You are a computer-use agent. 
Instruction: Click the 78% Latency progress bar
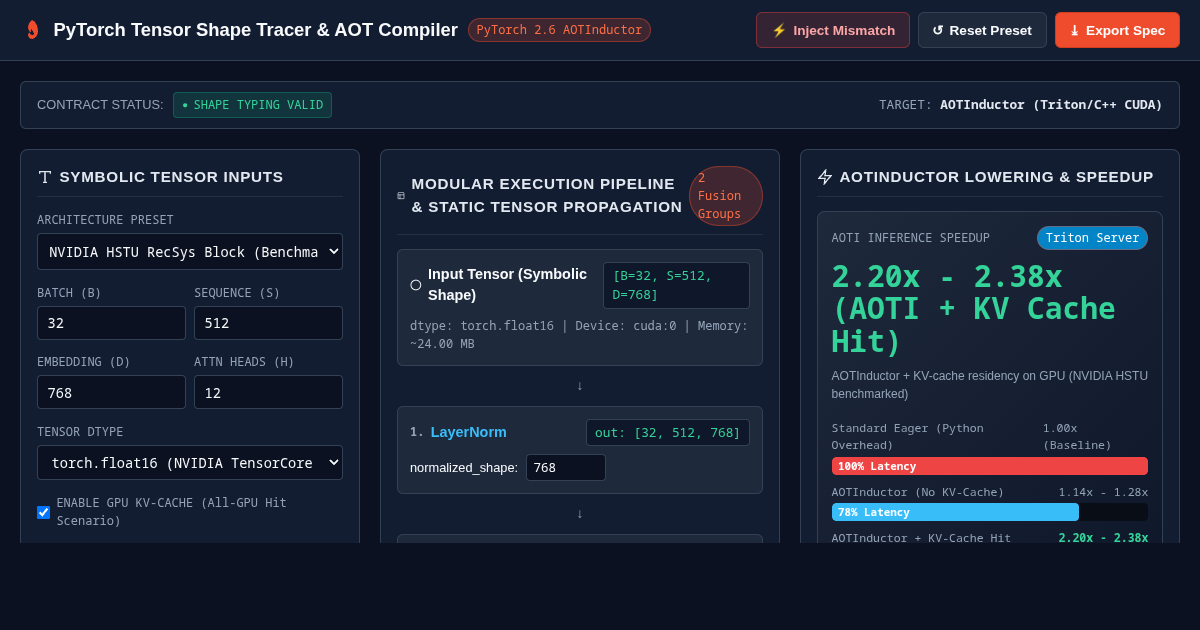point(955,512)
